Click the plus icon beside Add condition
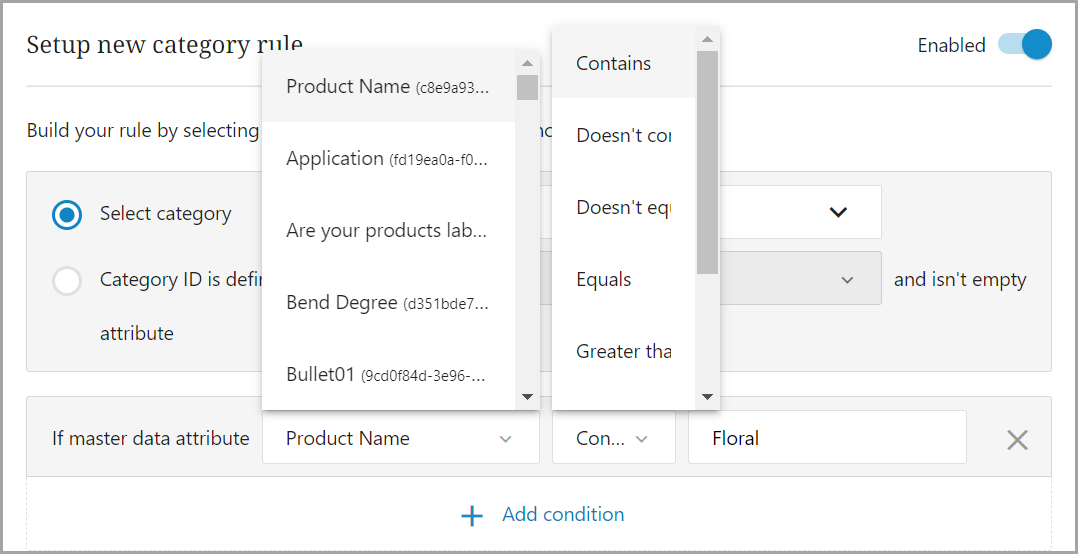1078x554 pixels. pos(472,515)
